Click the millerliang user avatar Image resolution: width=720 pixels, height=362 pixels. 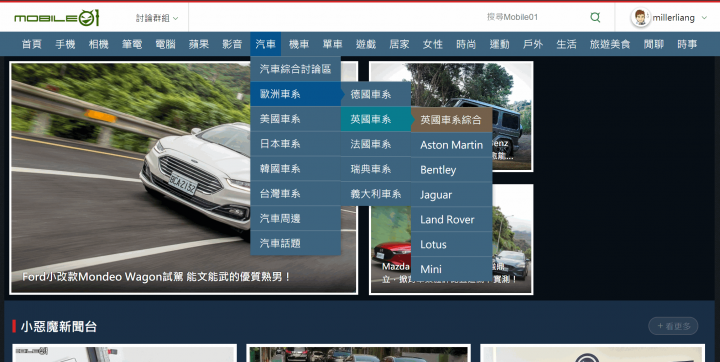(640, 18)
